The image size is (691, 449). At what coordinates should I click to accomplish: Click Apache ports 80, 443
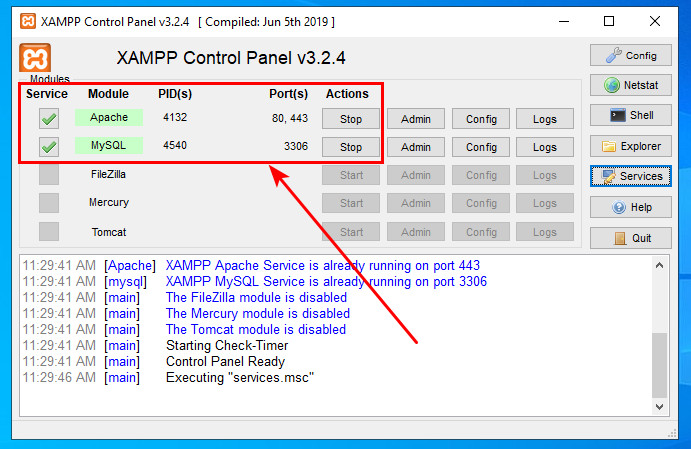tap(290, 118)
